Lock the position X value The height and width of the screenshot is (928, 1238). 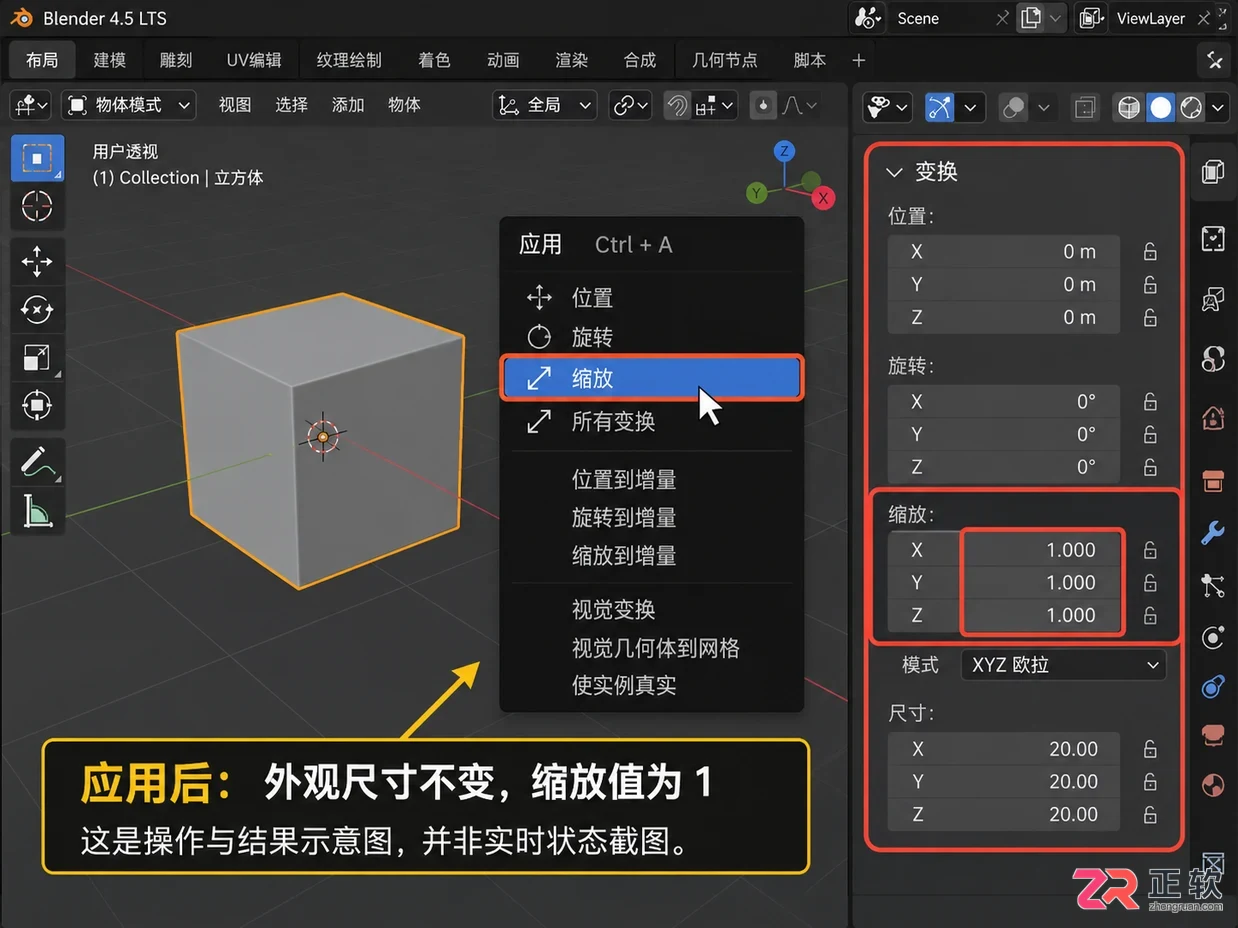[1150, 252]
